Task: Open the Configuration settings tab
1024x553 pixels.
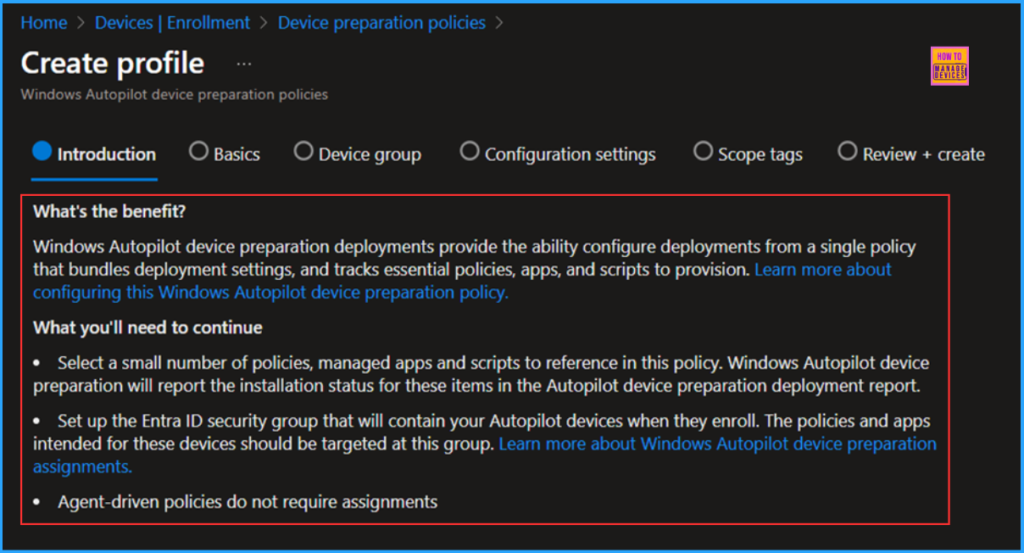Action: (x=558, y=154)
